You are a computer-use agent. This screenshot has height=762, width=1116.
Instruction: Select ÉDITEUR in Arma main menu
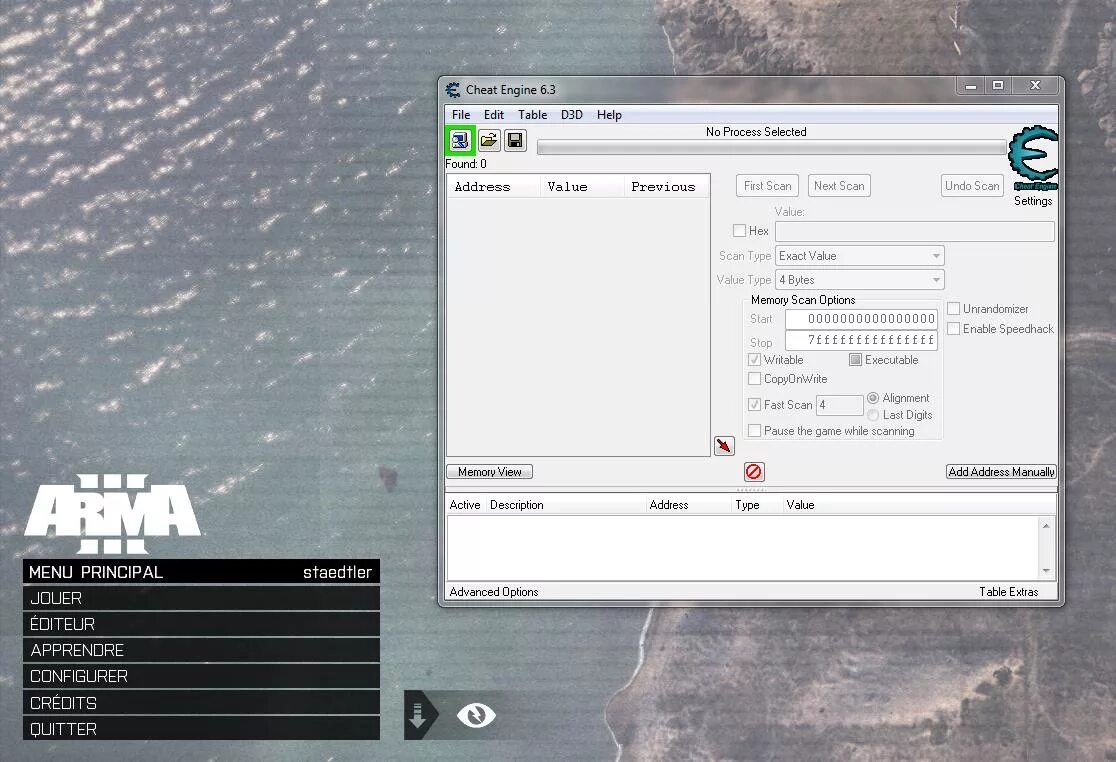[x=201, y=624]
